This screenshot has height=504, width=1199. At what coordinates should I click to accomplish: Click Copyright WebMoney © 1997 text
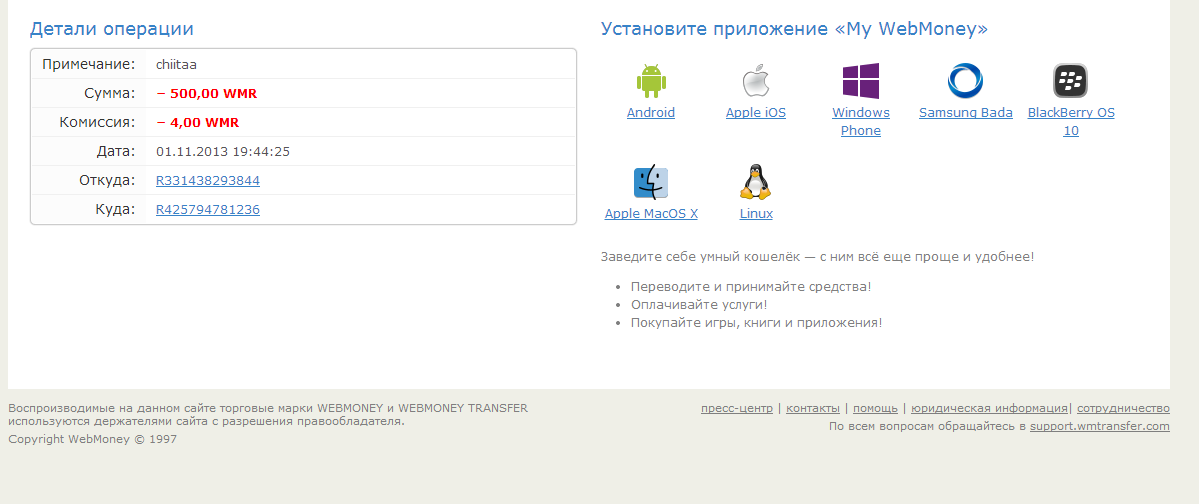click(93, 439)
